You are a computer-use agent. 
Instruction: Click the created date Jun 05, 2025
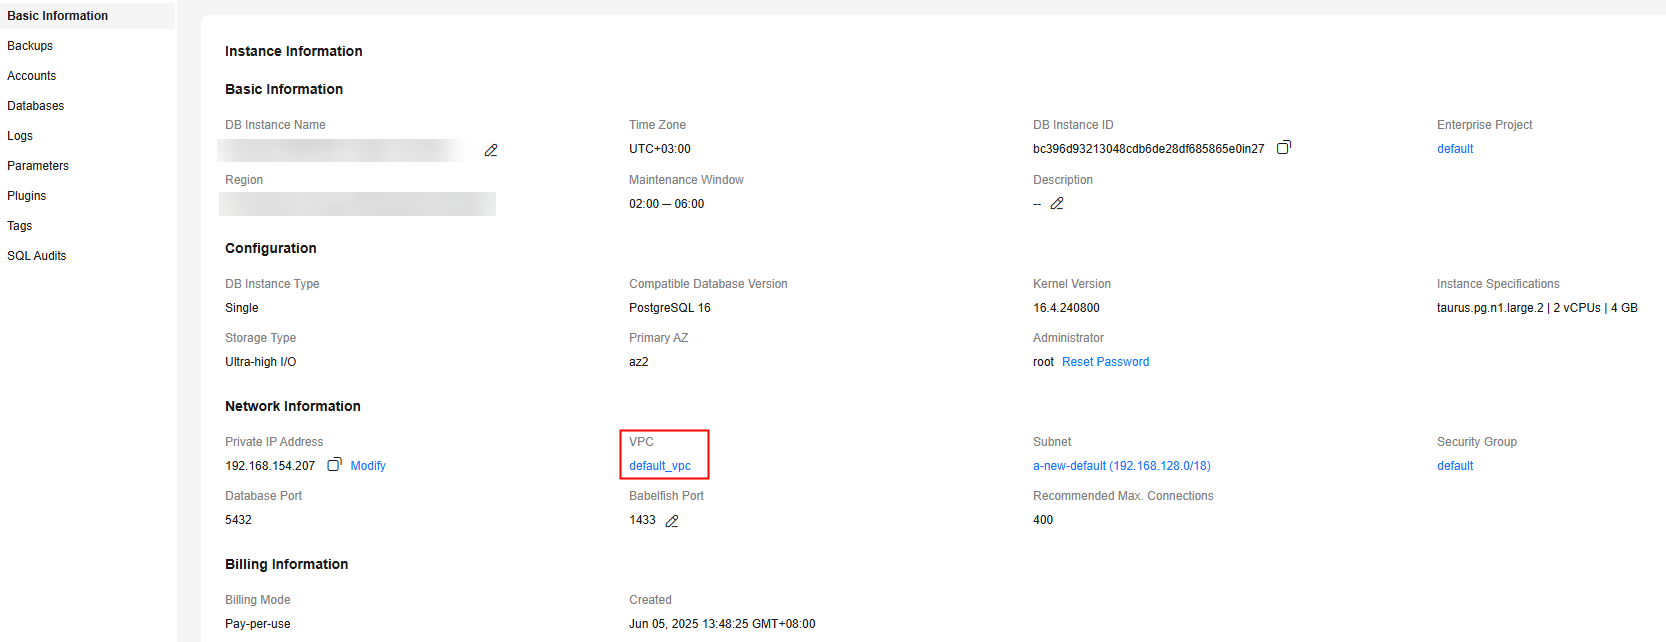(x=722, y=624)
